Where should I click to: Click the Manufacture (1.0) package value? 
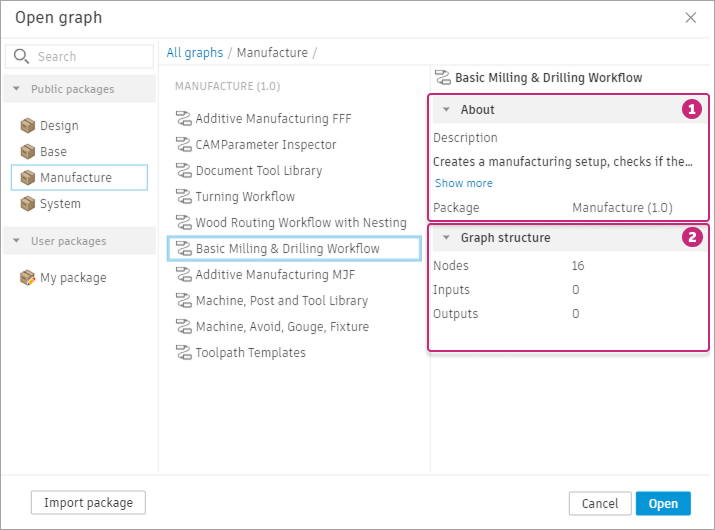pos(622,208)
